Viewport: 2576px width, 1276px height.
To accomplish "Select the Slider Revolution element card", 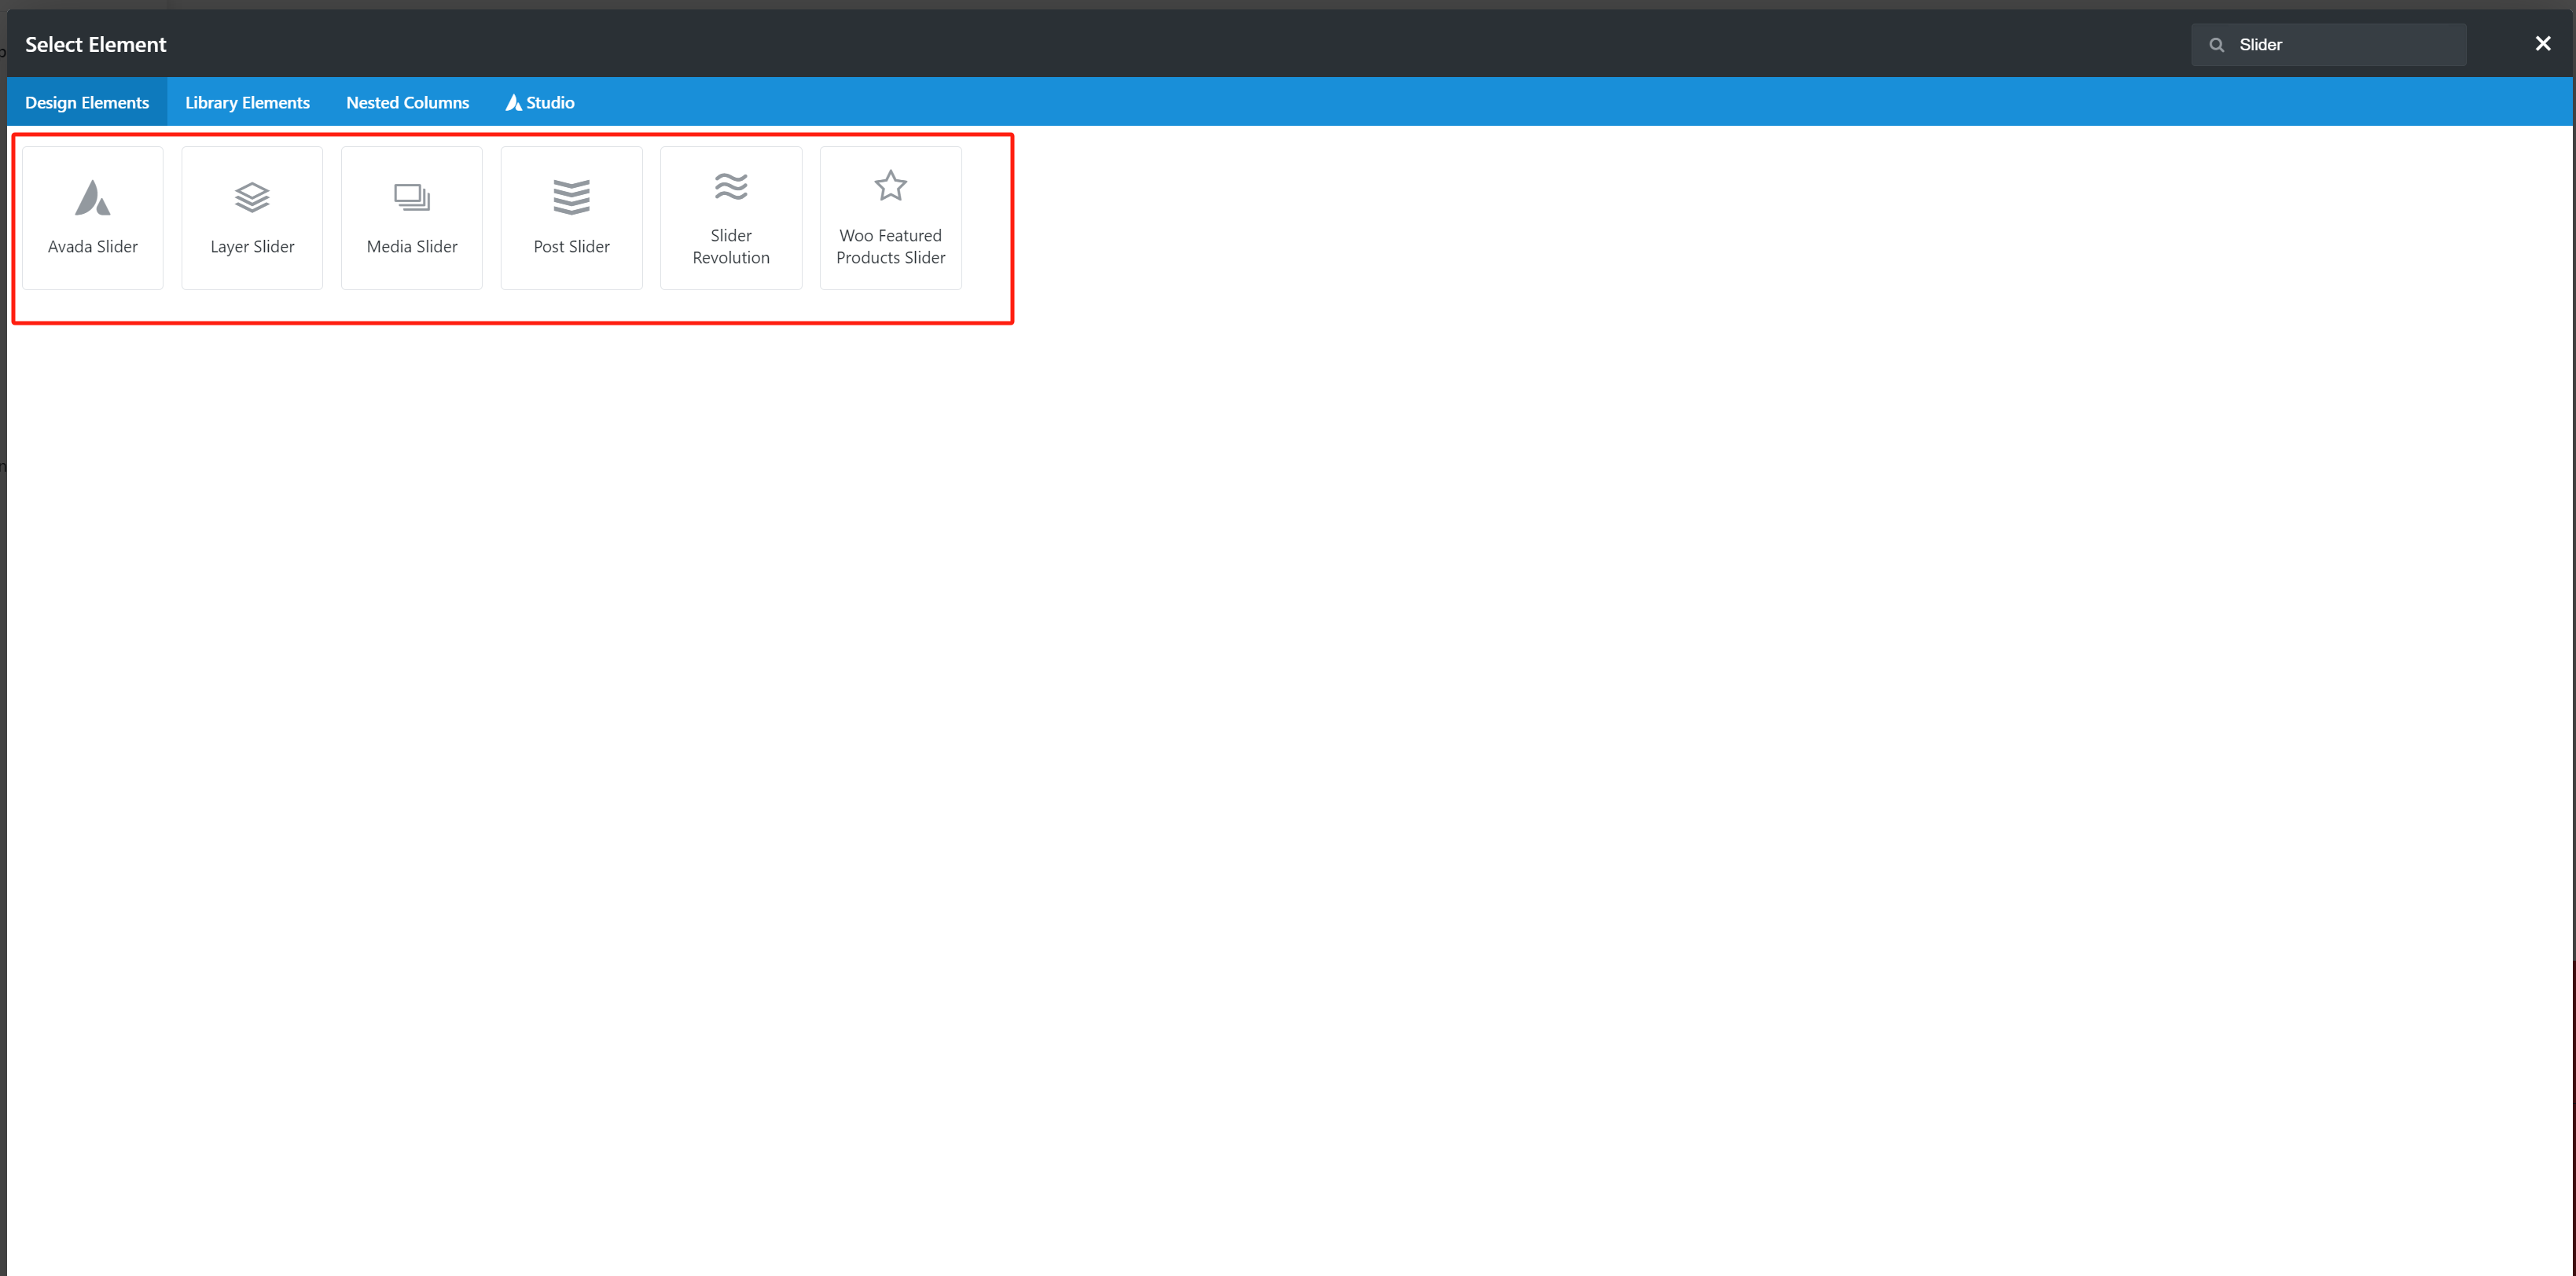I will click(x=731, y=217).
